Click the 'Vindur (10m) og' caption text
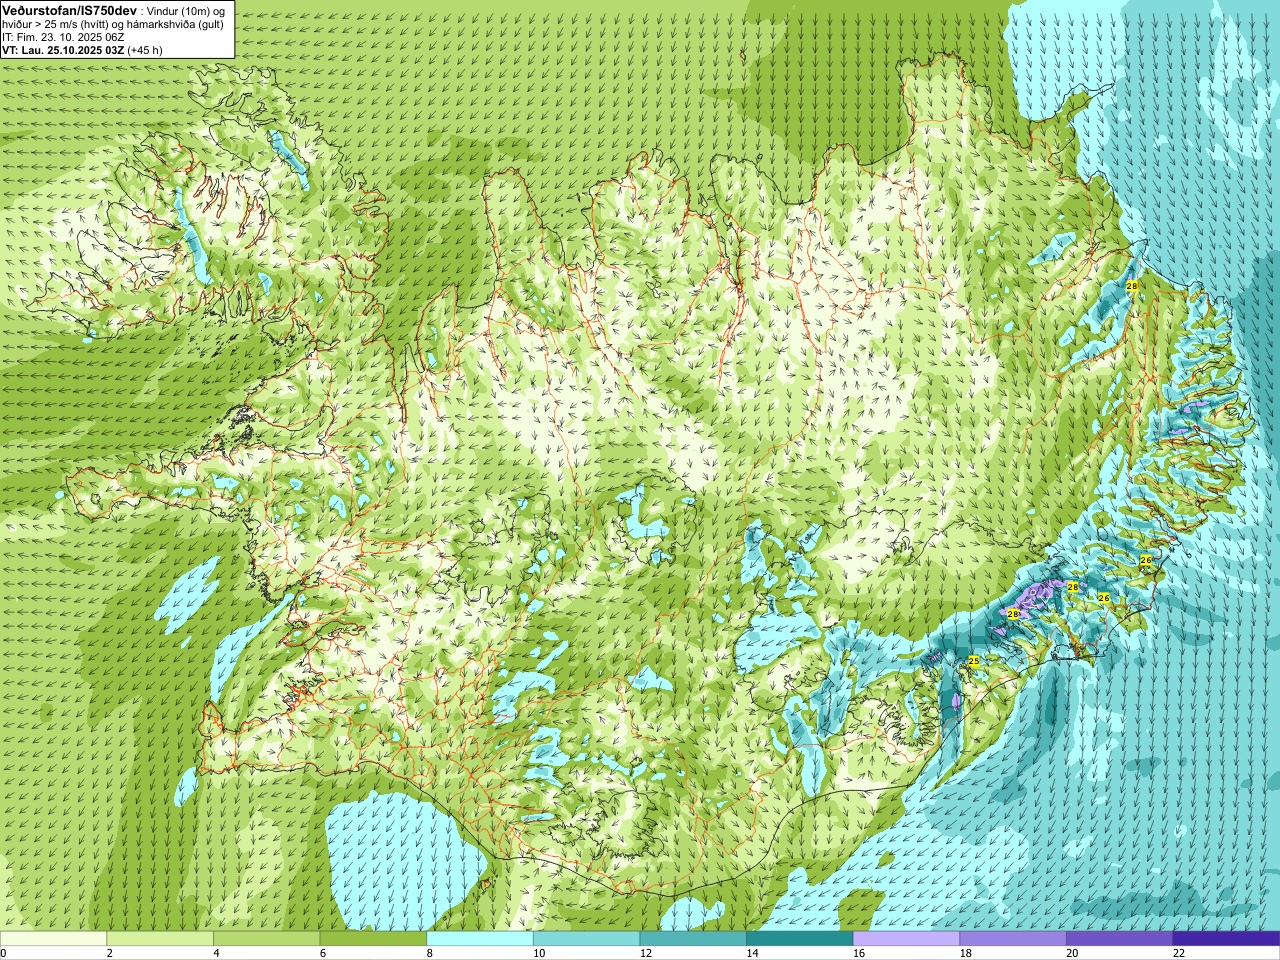The height and width of the screenshot is (960, 1280). [x=186, y=10]
